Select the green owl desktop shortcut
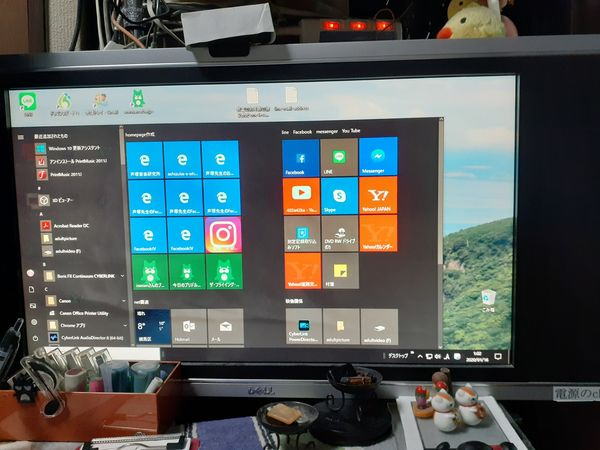The width and height of the screenshot is (600, 450). pyautogui.click(x=138, y=101)
